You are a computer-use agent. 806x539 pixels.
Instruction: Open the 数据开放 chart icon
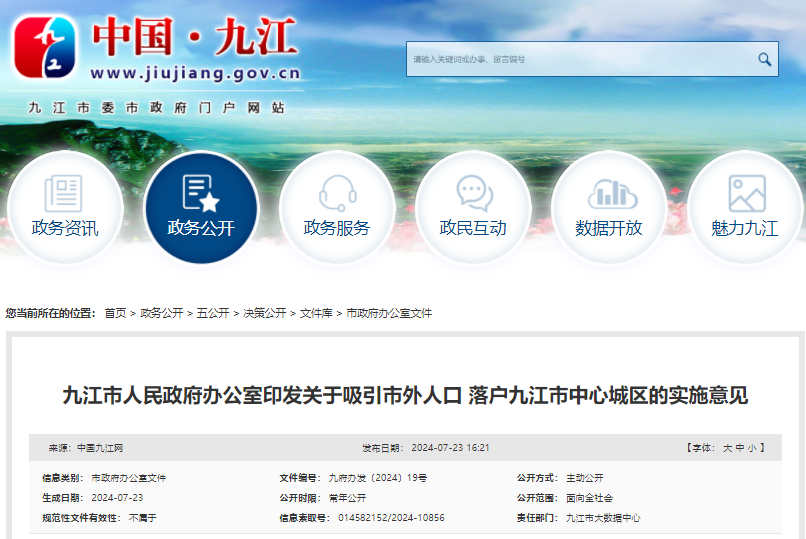click(609, 194)
